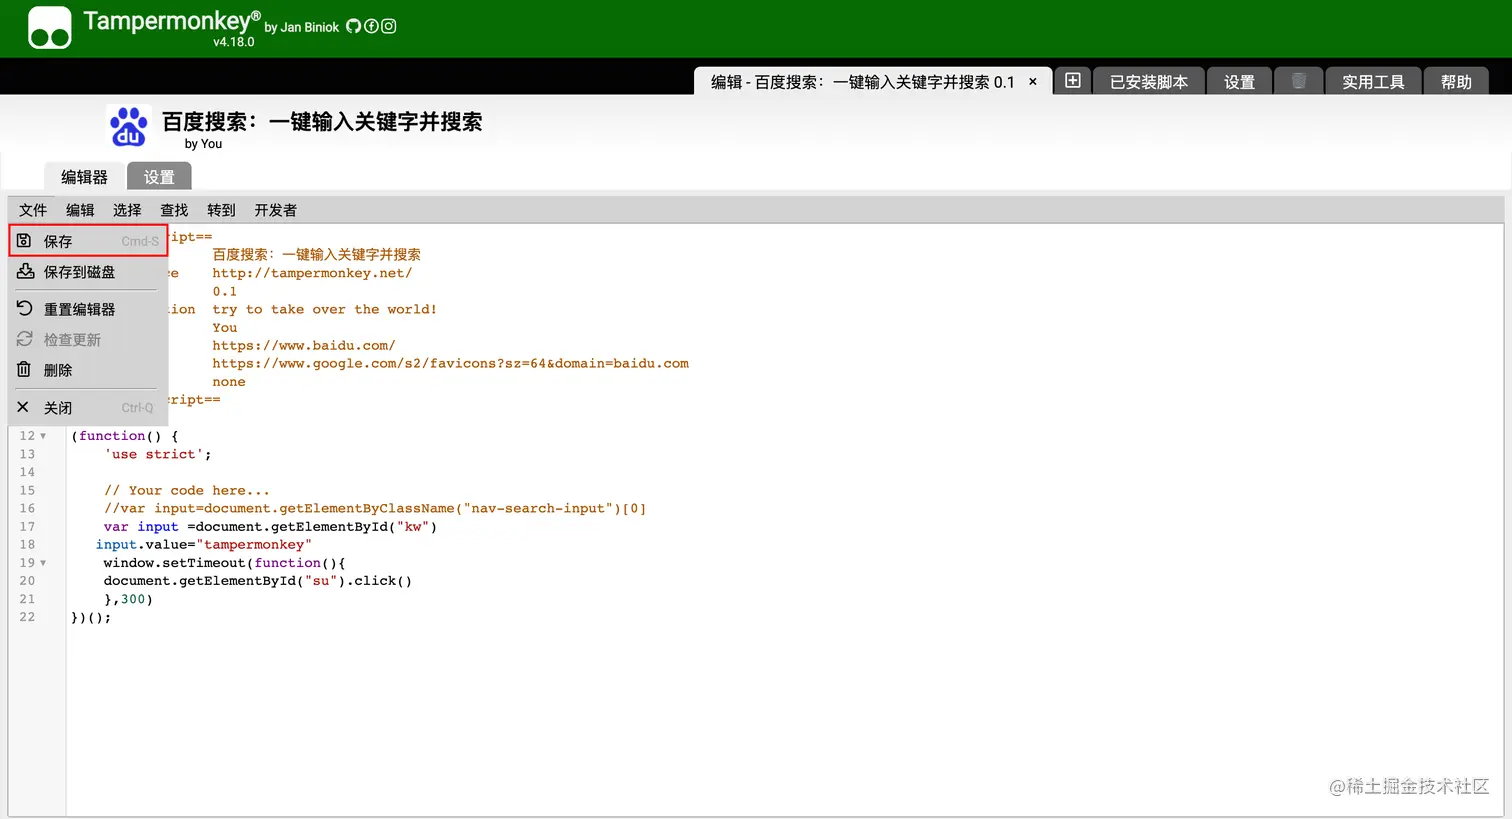Viewport: 1512px width, 819px height.
Task: Switch to the script 设置 tab
Action: [x=159, y=177]
